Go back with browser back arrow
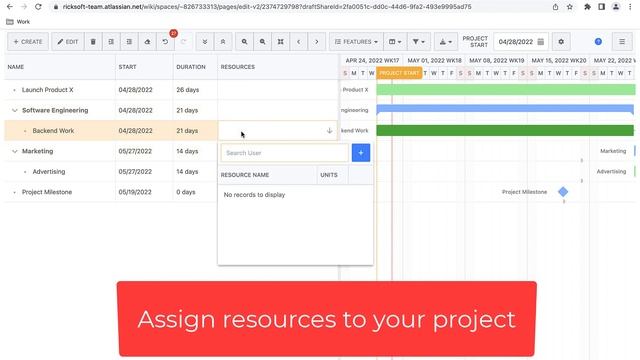 point(10,7)
